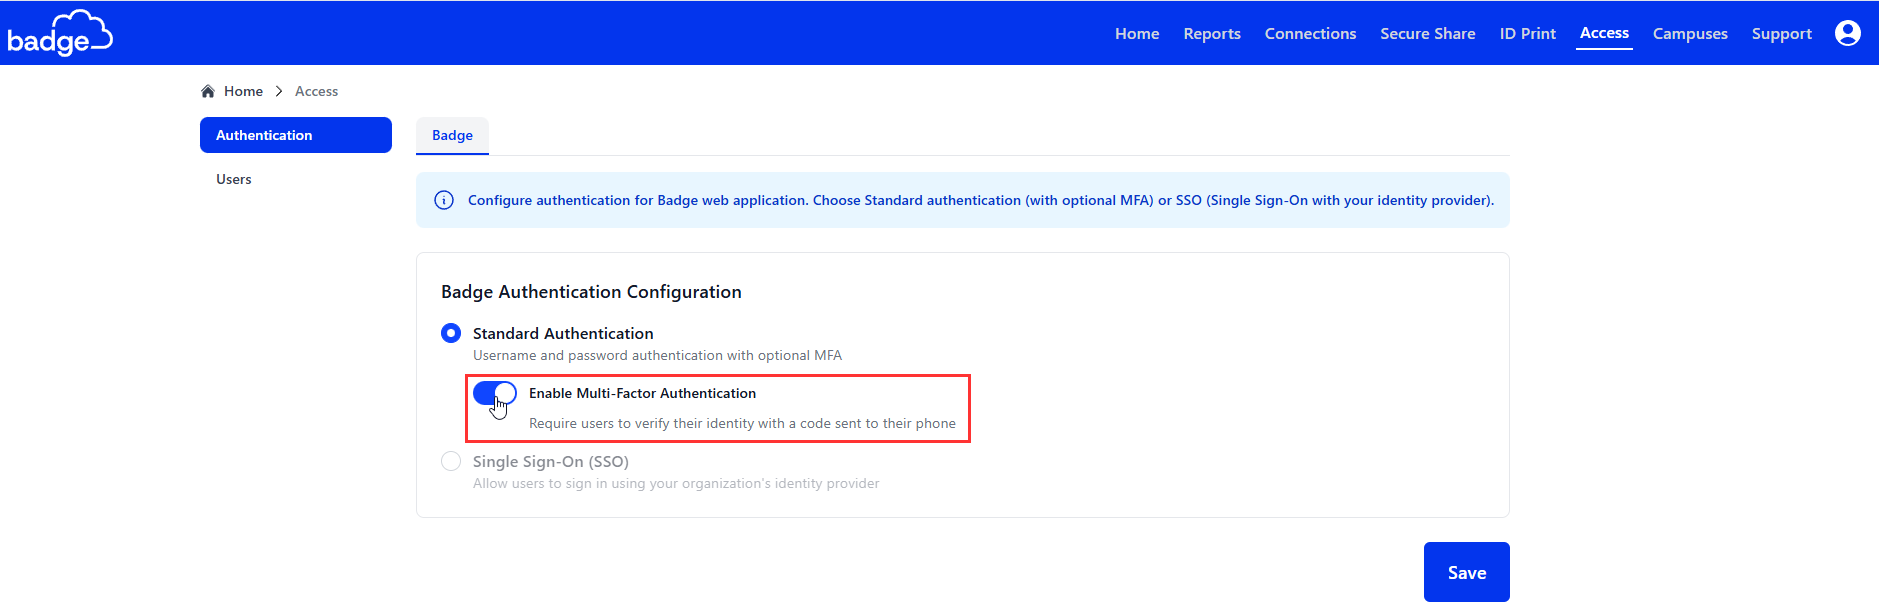This screenshot has height=612, width=1879.
Task: Open Home in top navigation
Action: (x=1137, y=33)
